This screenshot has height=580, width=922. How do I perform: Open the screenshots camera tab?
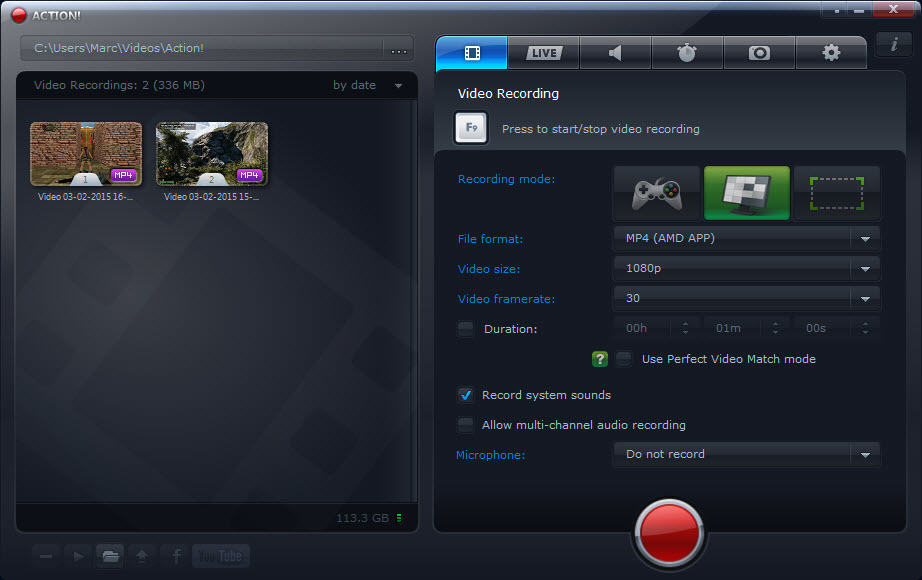click(759, 53)
